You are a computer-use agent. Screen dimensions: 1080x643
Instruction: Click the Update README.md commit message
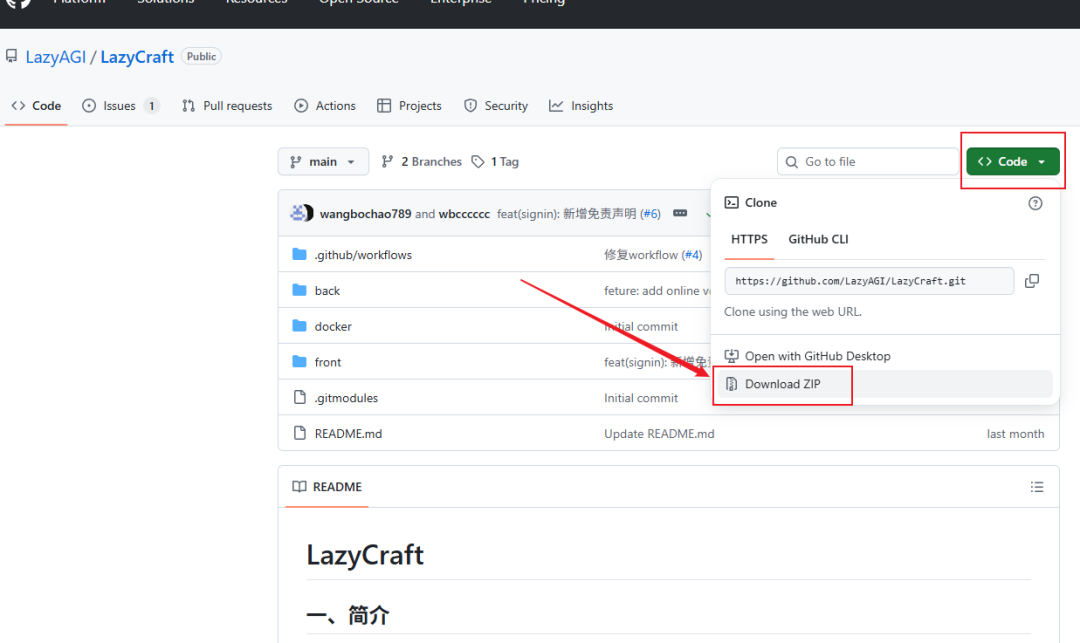pyautogui.click(x=659, y=434)
